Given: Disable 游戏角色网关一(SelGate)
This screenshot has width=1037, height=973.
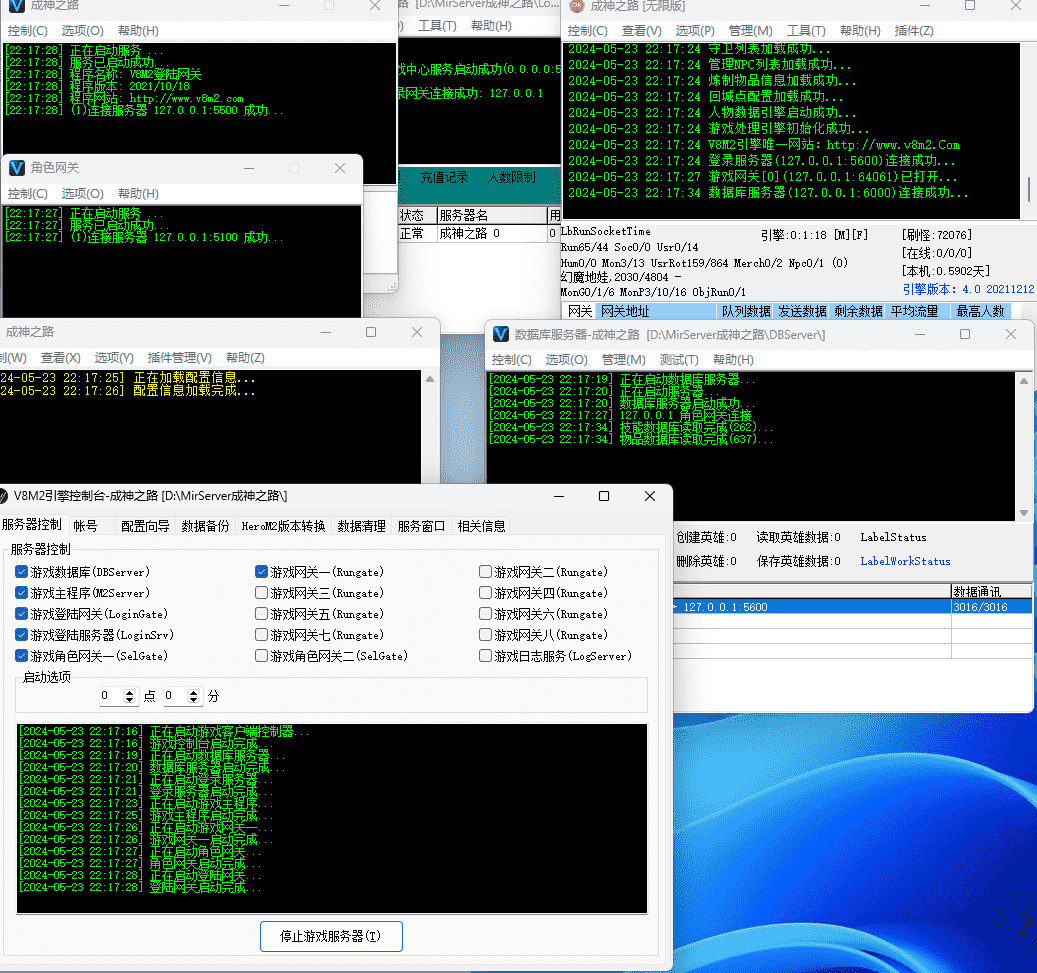Looking at the screenshot, I should [x=21, y=656].
